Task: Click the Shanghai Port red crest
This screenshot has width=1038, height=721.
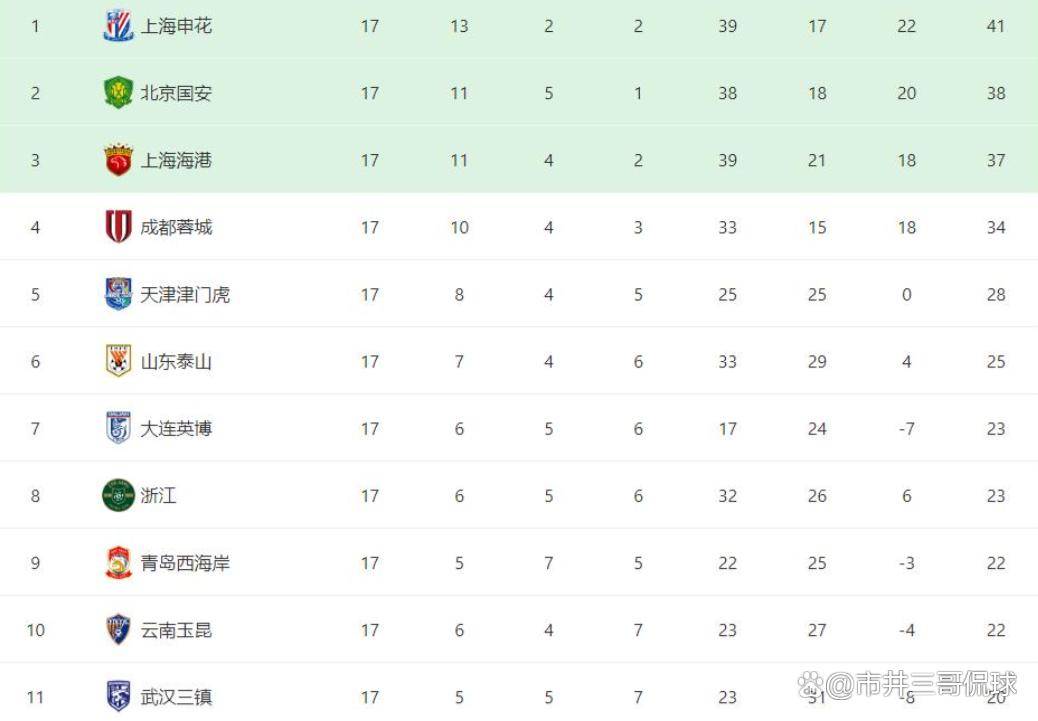Action: point(118,160)
